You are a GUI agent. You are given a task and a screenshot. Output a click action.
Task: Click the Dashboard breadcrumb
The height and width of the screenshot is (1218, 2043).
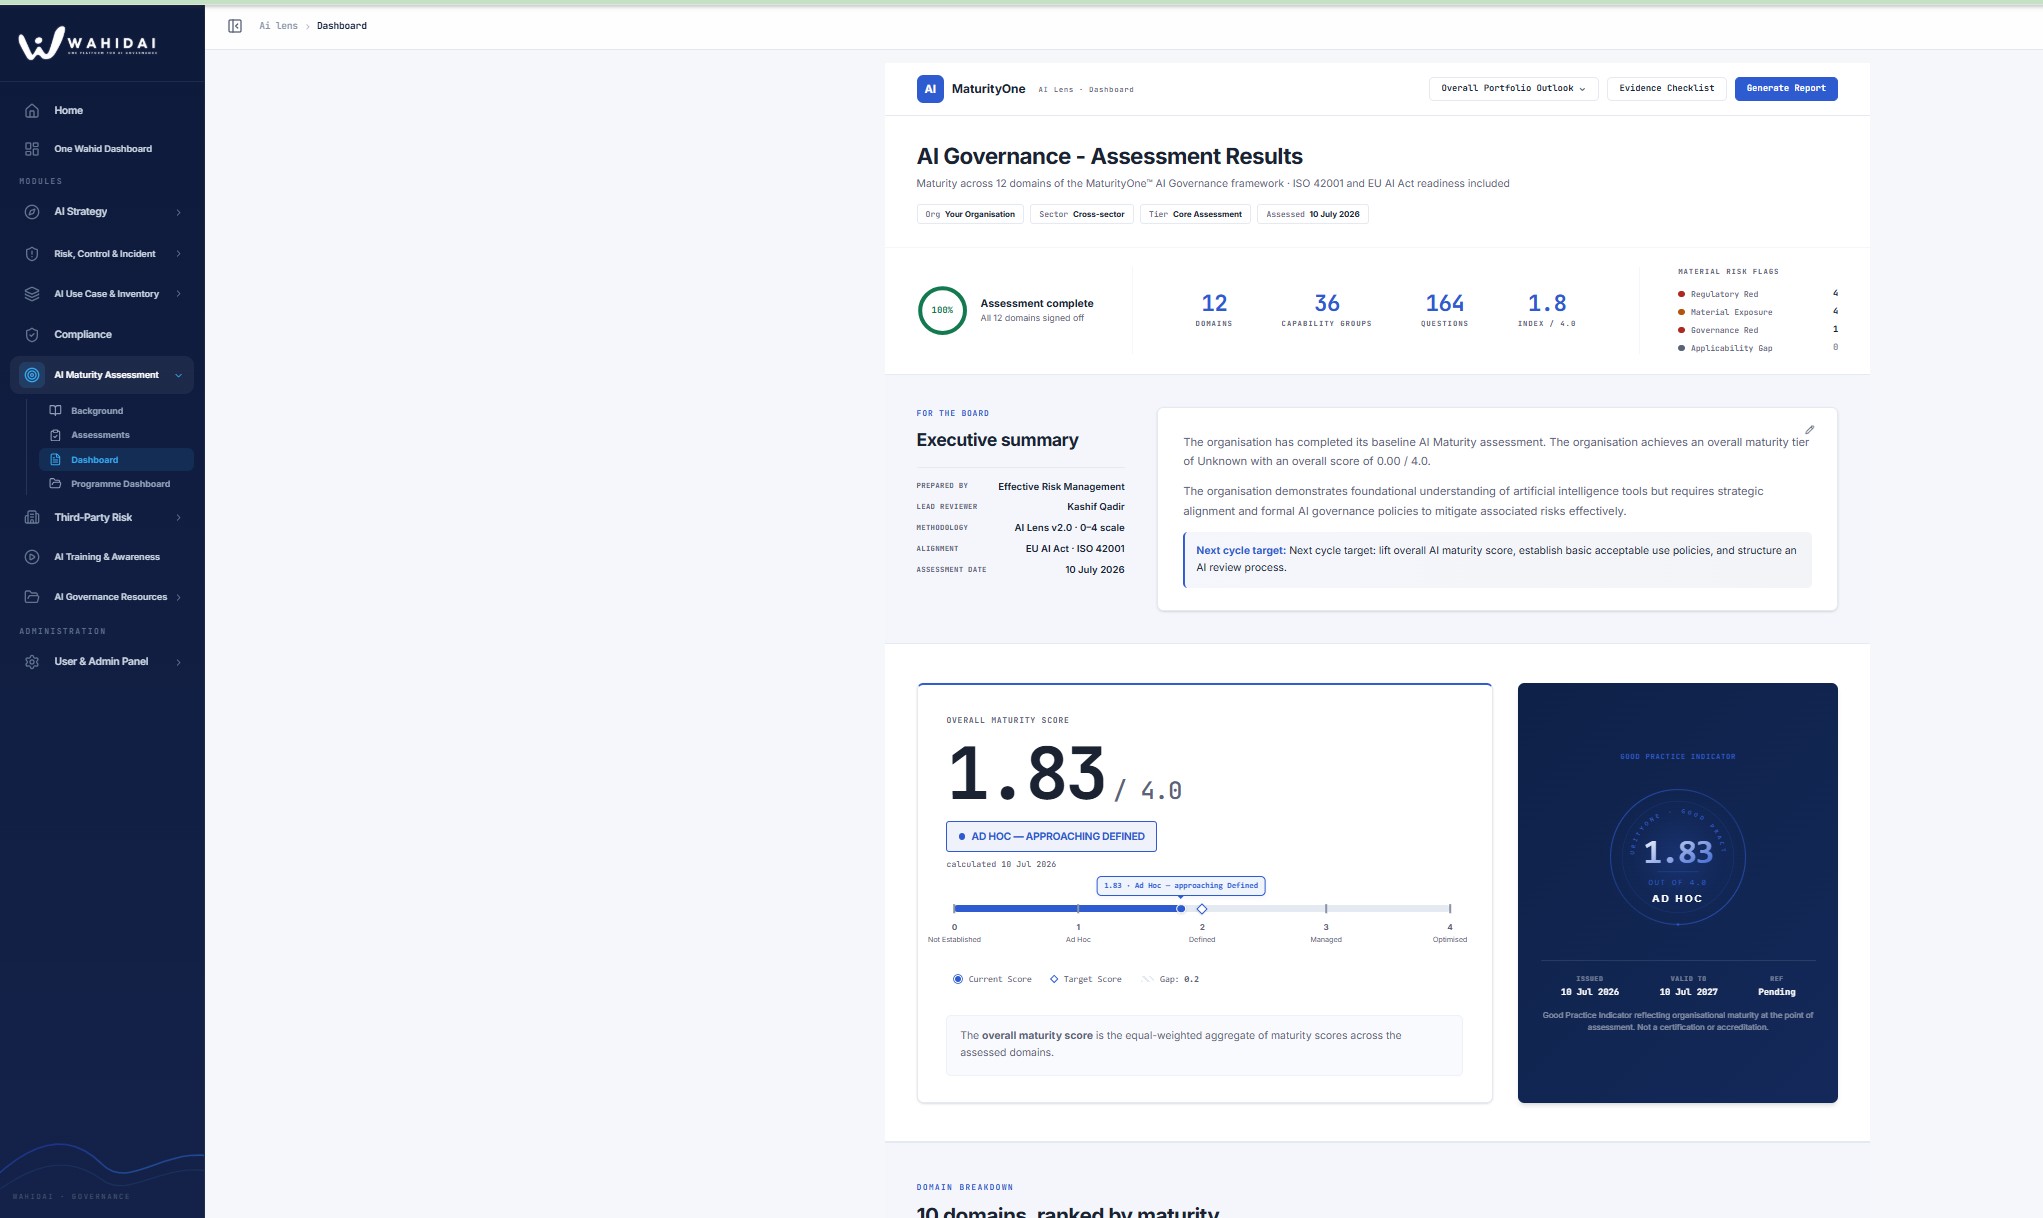(342, 26)
